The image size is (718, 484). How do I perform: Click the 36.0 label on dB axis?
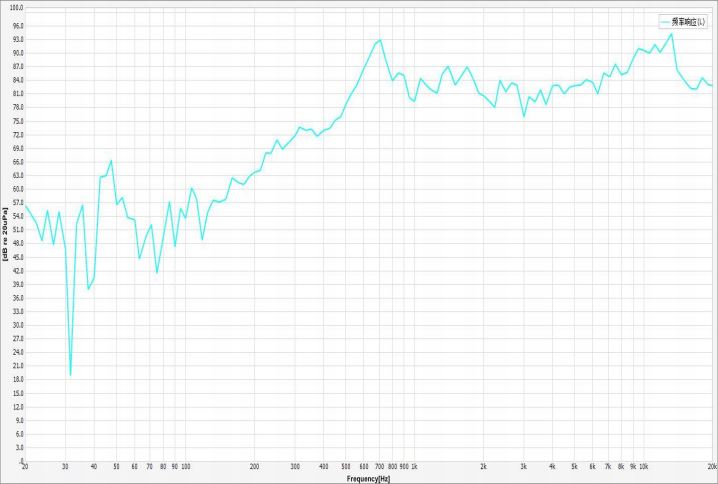(x=18, y=298)
